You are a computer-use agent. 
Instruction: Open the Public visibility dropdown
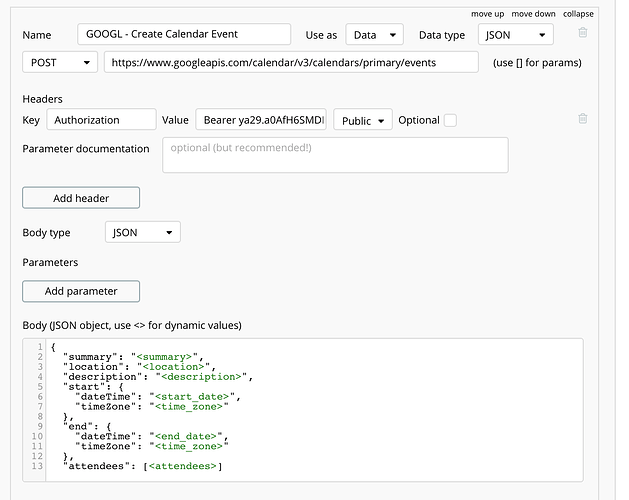[x=363, y=120]
